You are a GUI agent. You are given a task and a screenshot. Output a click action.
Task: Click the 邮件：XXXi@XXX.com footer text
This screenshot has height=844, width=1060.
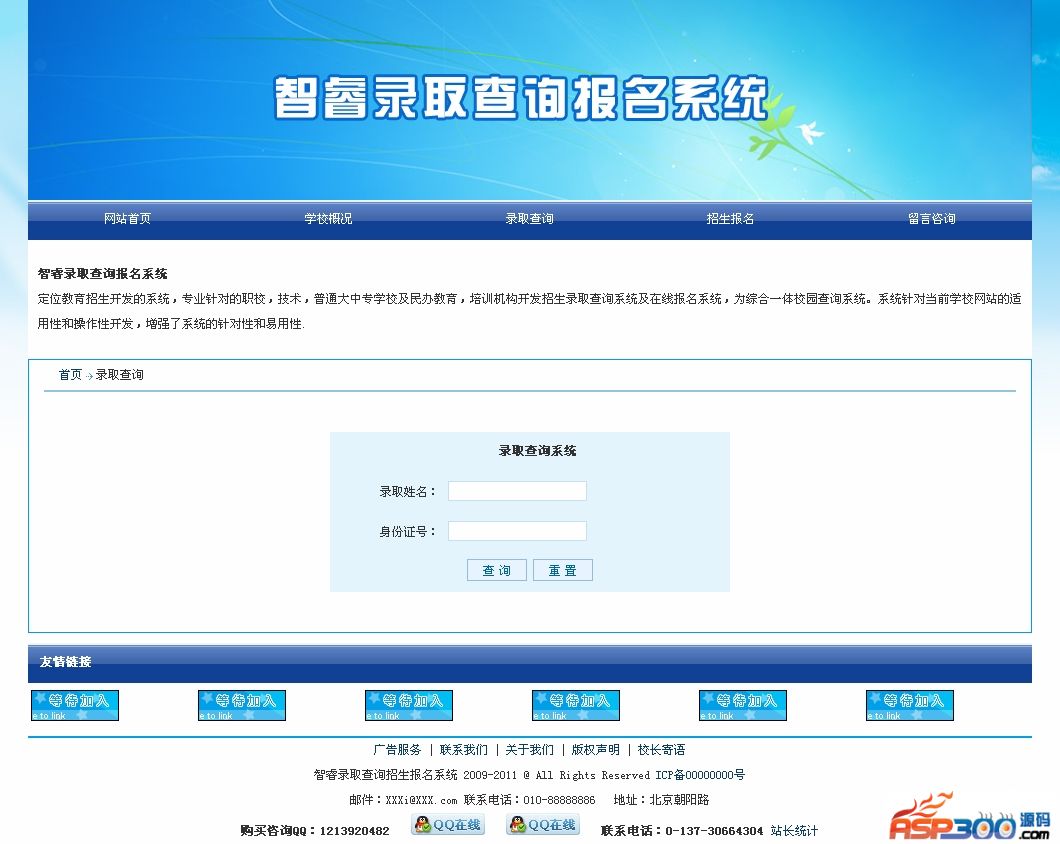pyautogui.click(x=404, y=799)
